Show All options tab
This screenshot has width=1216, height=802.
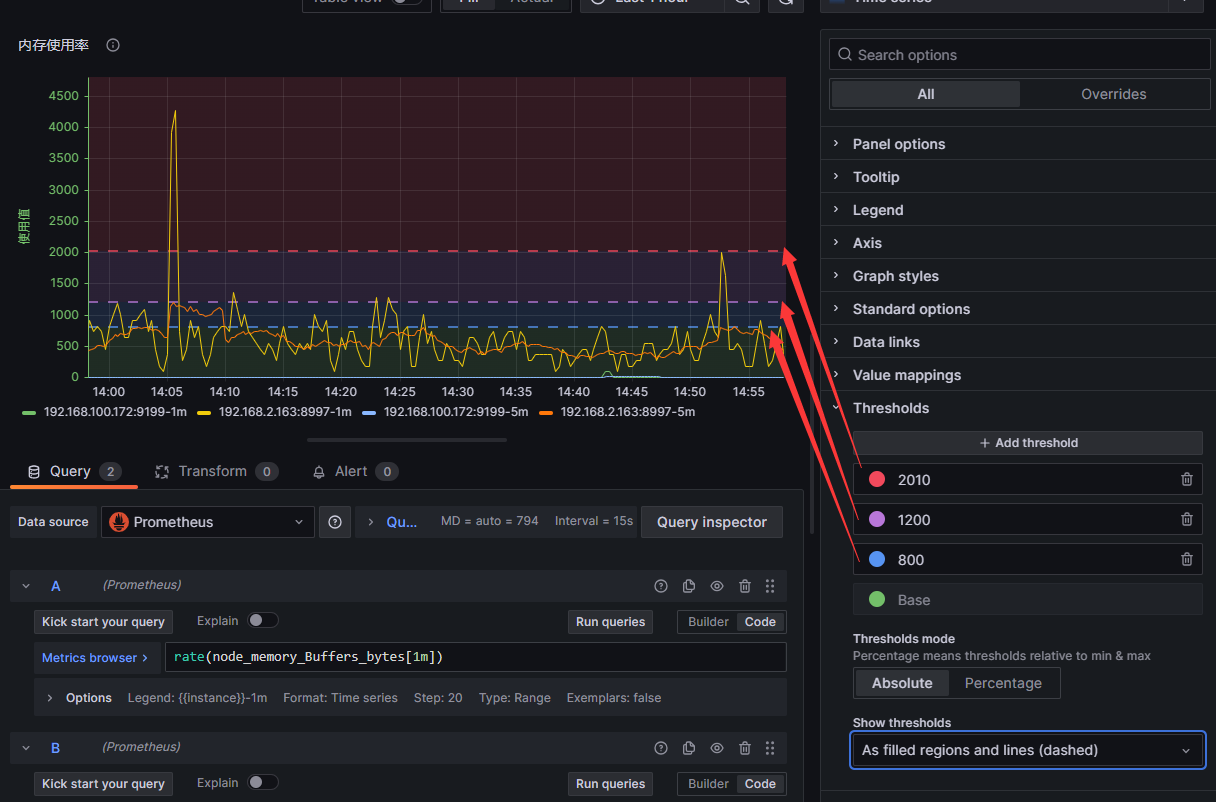coord(926,94)
